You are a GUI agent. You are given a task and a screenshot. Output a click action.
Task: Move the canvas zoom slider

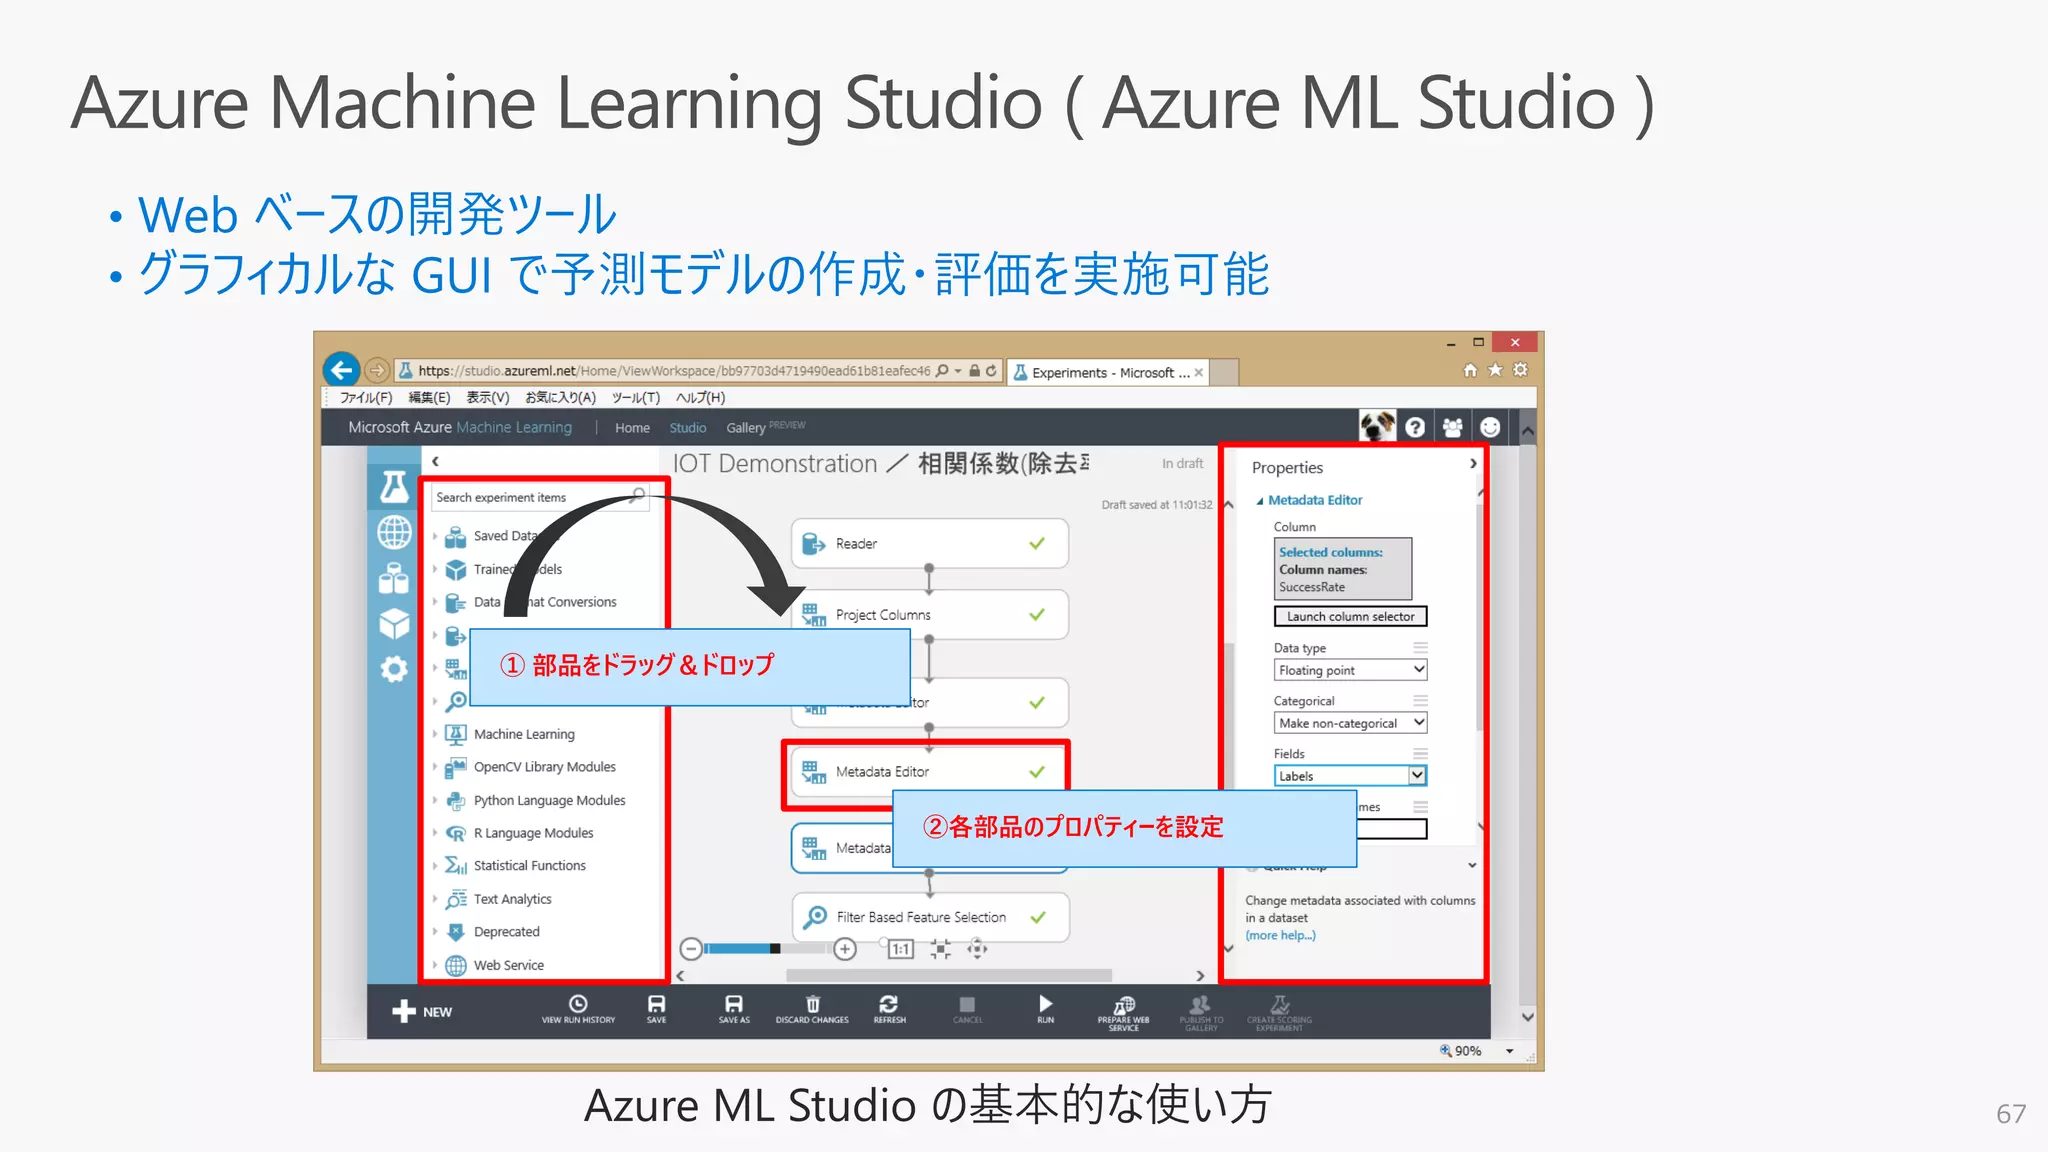point(775,949)
